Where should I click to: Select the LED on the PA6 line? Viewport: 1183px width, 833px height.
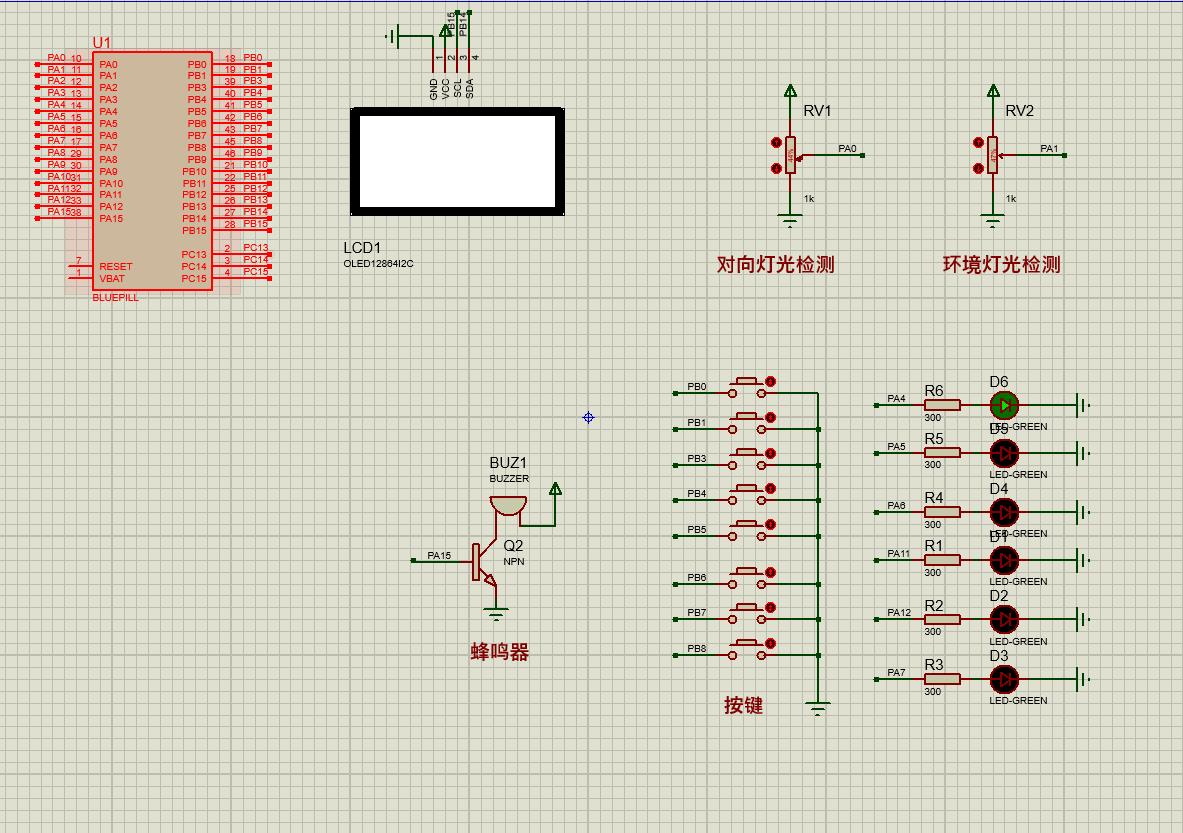click(1004, 512)
